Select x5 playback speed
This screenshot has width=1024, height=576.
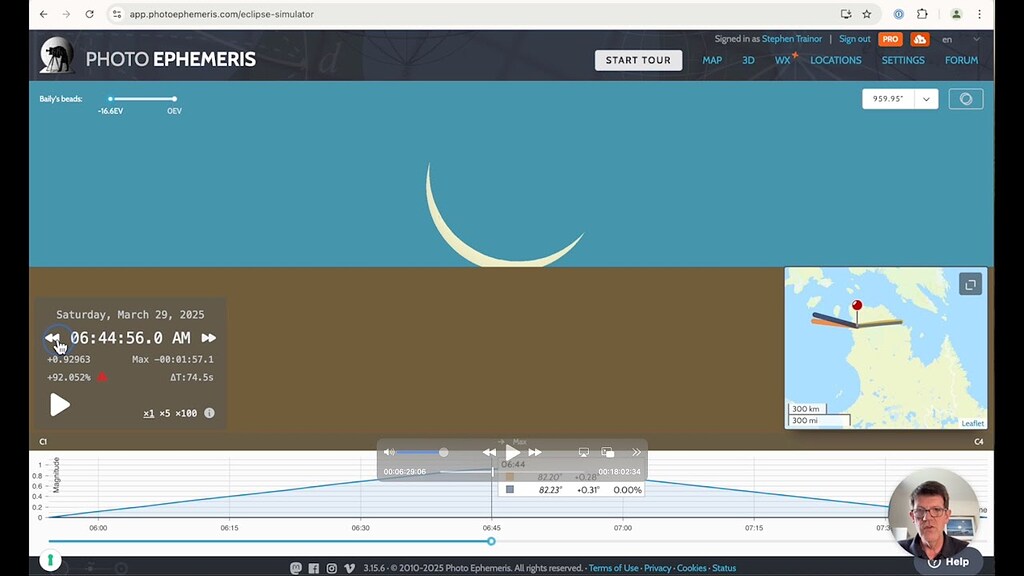point(165,413)
